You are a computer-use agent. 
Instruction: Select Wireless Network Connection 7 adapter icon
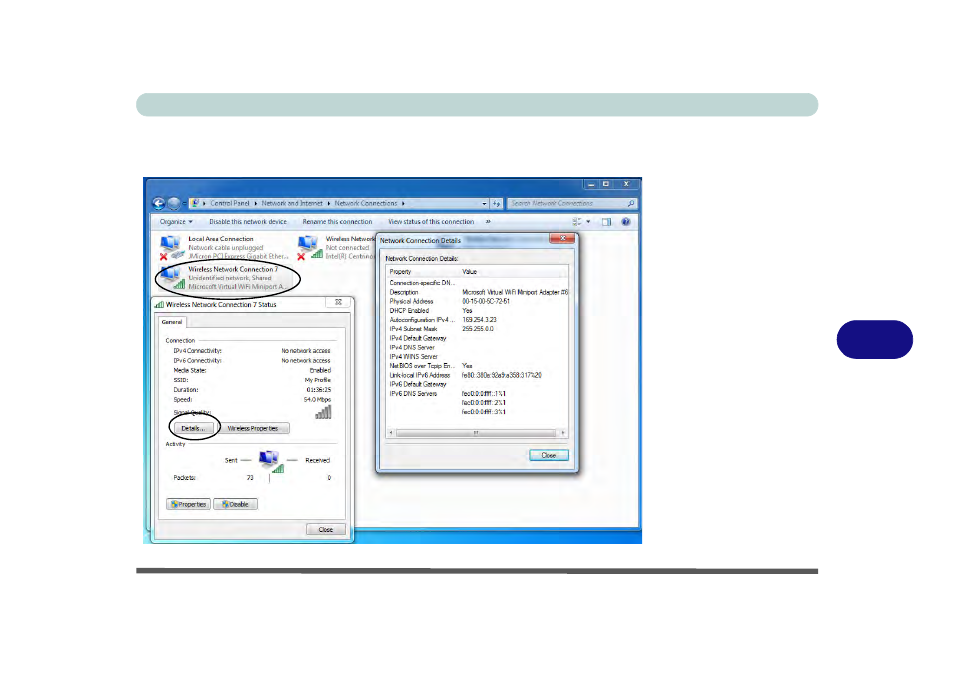(x=172, y=277)
